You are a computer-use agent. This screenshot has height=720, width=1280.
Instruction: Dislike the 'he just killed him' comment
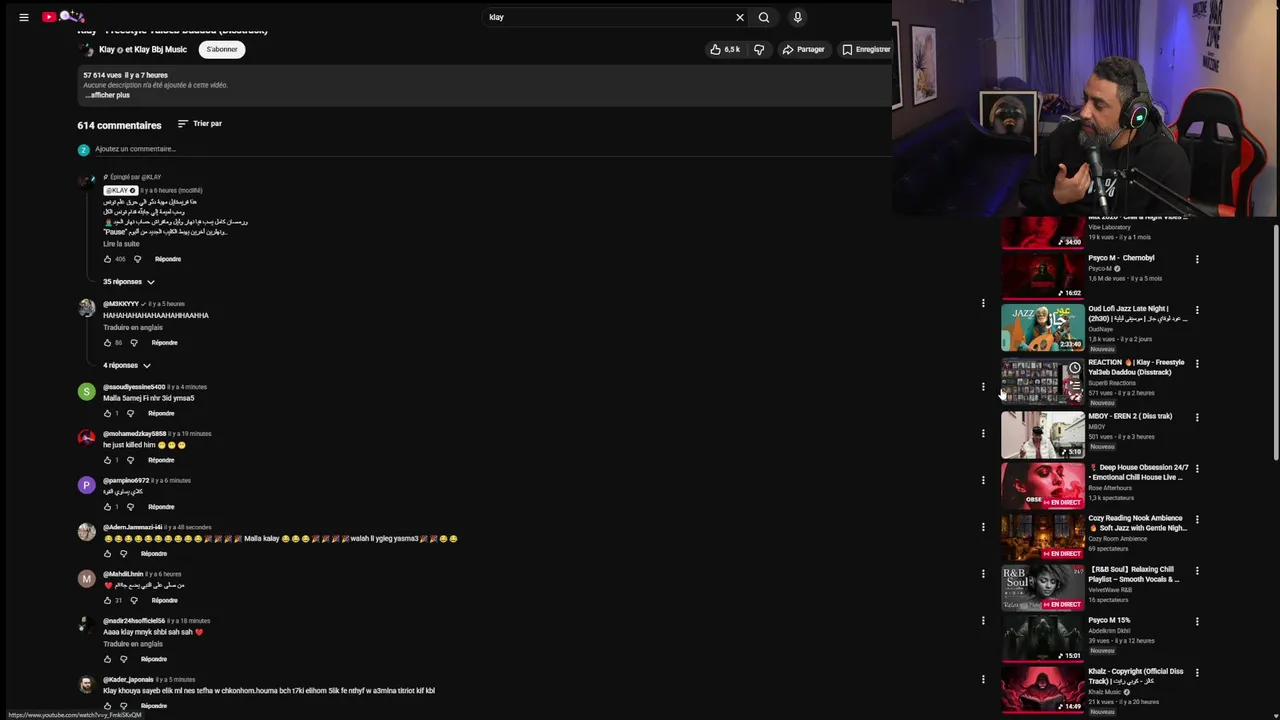point(130,460)
